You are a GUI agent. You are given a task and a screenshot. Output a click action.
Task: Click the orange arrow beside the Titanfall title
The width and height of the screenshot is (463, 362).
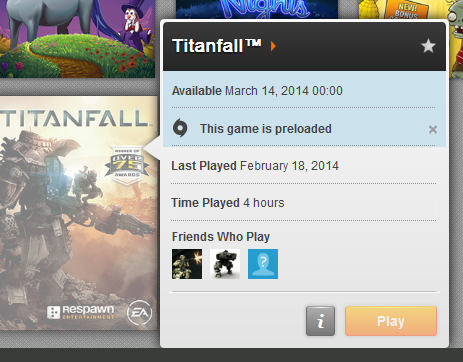273,46
